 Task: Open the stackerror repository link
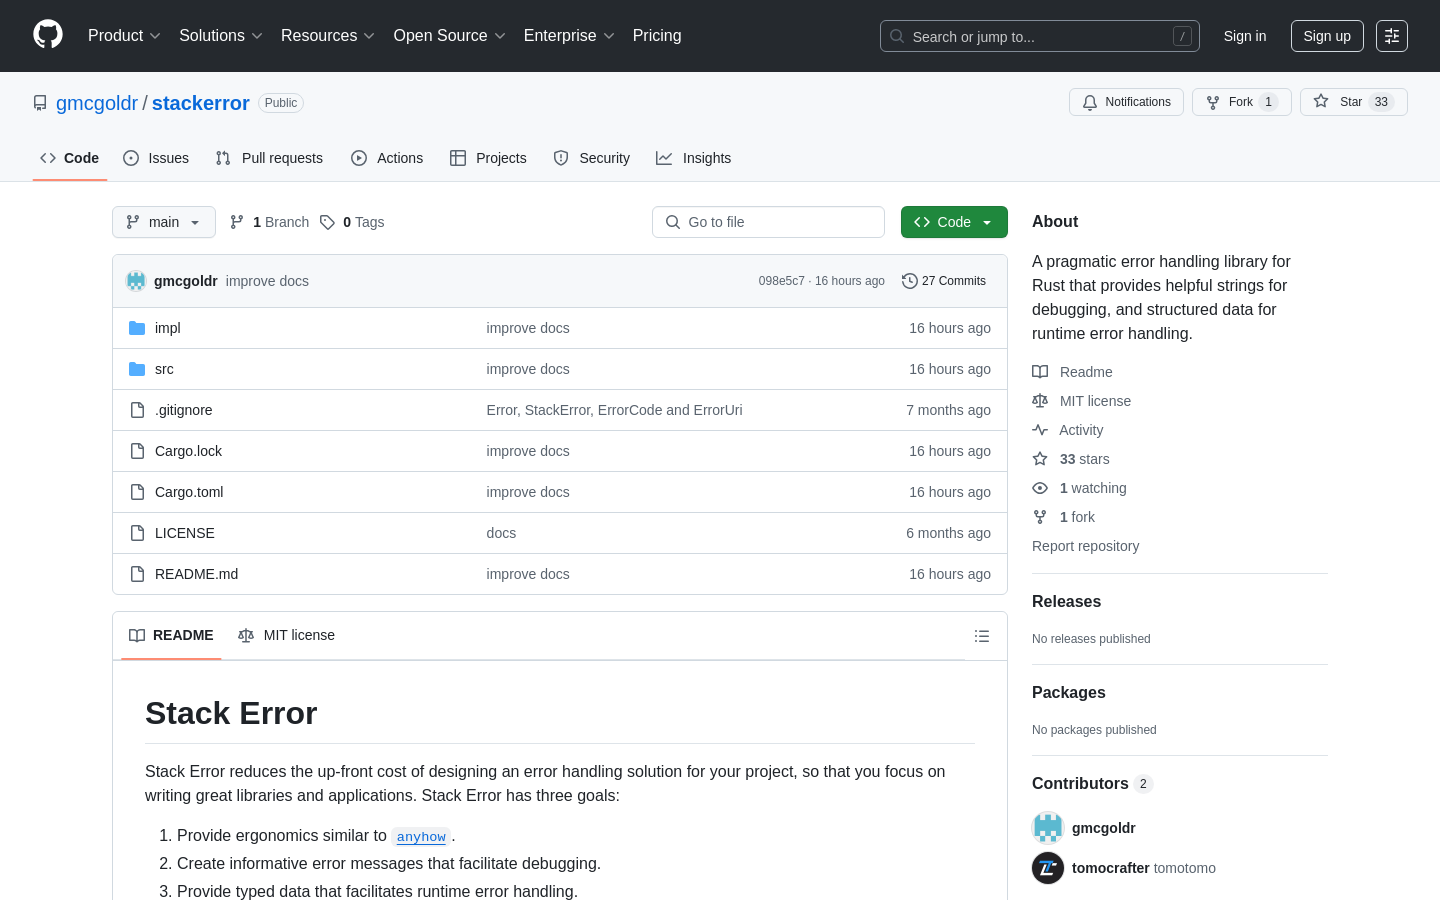[x=201, y=103]
